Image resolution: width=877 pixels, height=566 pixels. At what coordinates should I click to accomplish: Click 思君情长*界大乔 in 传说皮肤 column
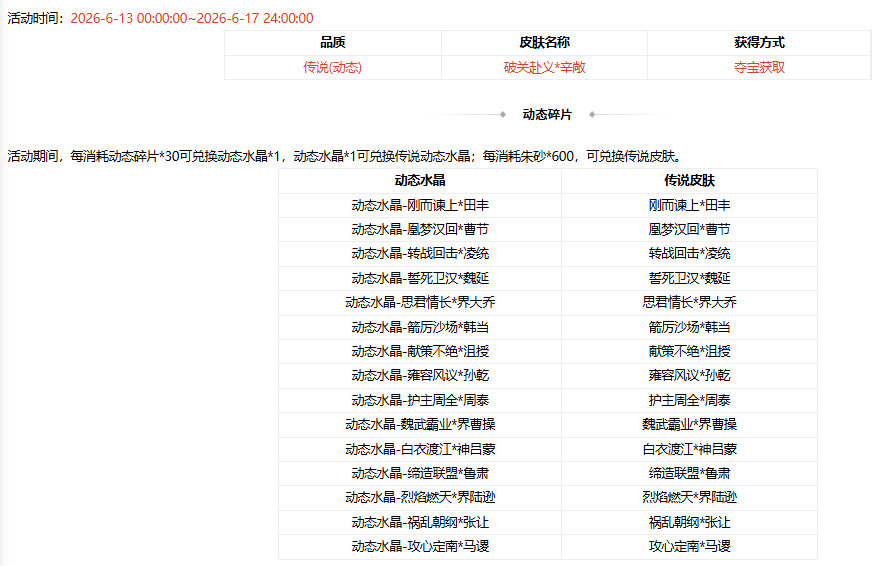[689, 303]
